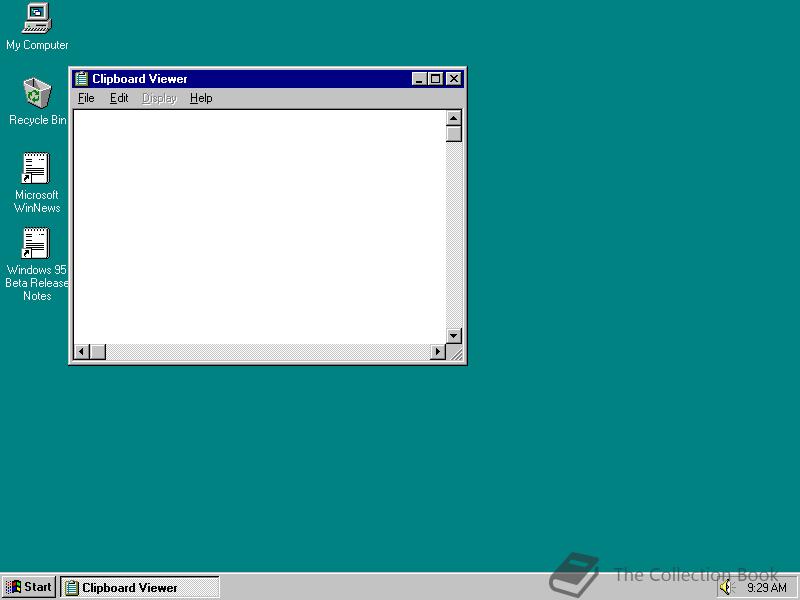800x600 pixels.
Task: Click the Start button
Action: pos(29,587)
